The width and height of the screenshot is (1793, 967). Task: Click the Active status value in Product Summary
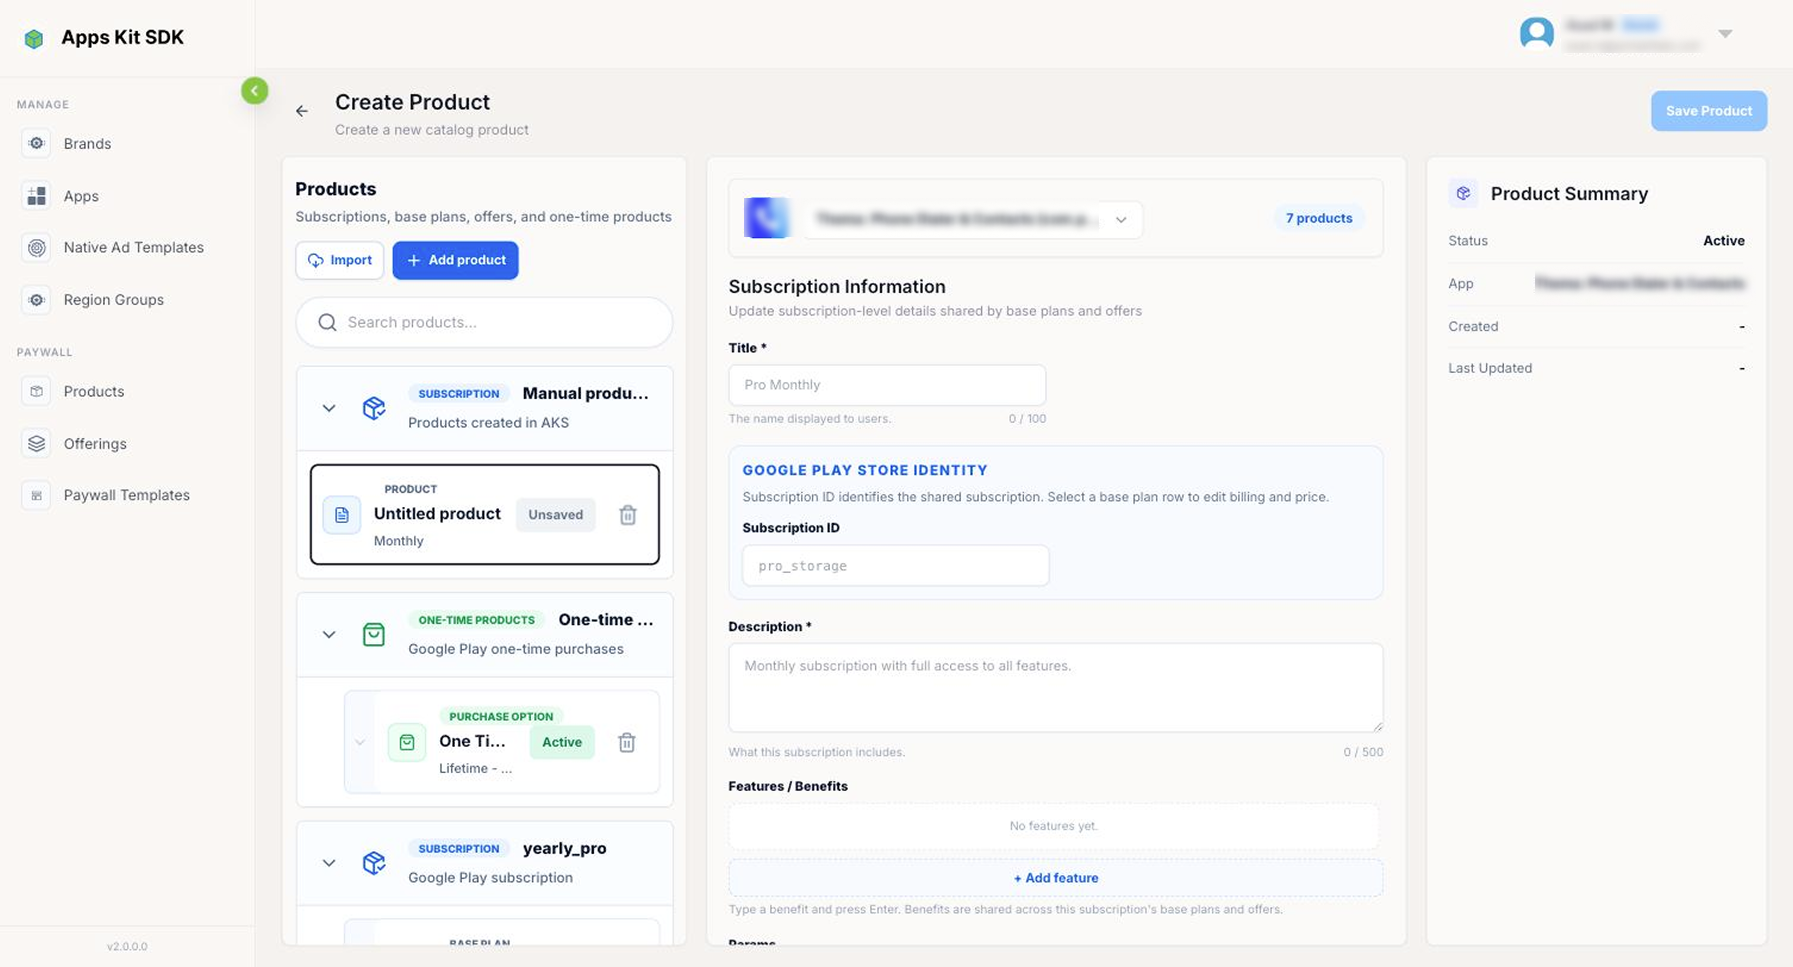(1724, 241)
